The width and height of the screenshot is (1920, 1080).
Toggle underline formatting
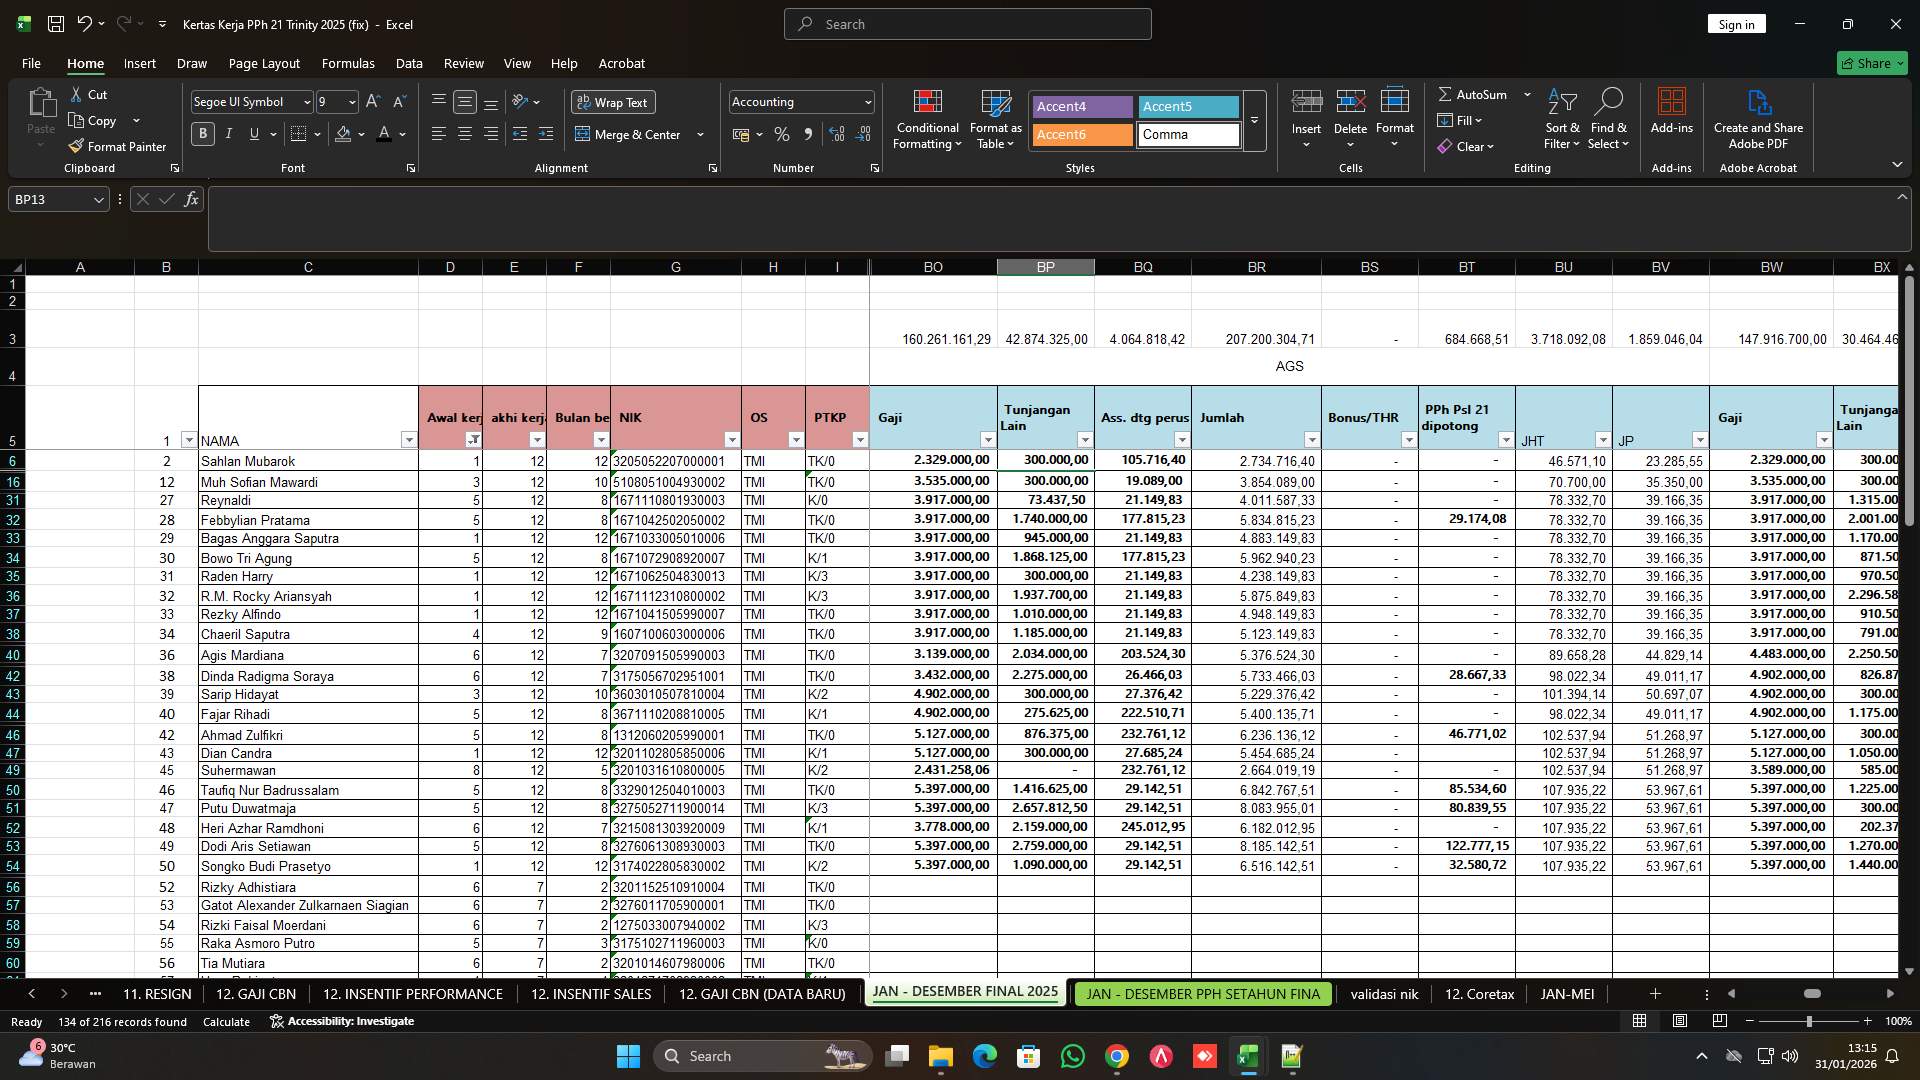point(252,133)
